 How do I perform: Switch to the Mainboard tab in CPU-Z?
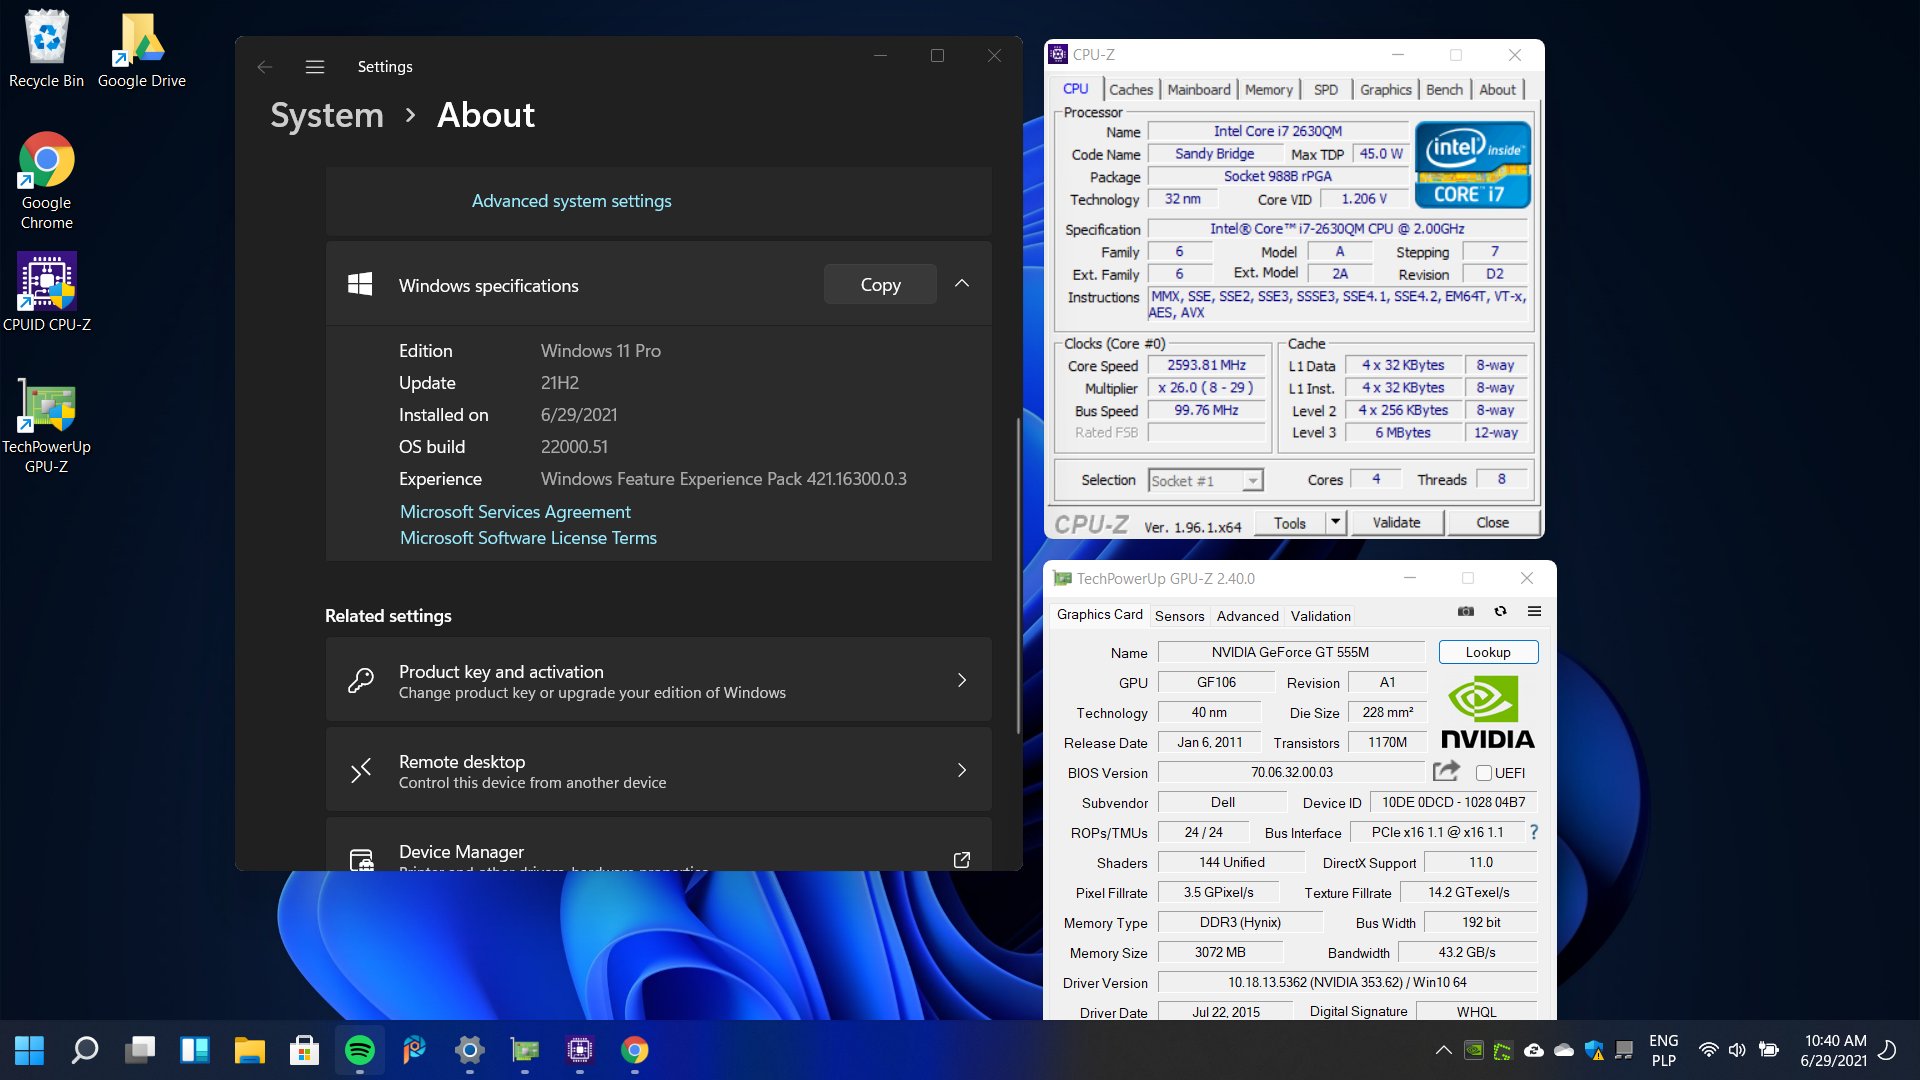coord(1199,89)
